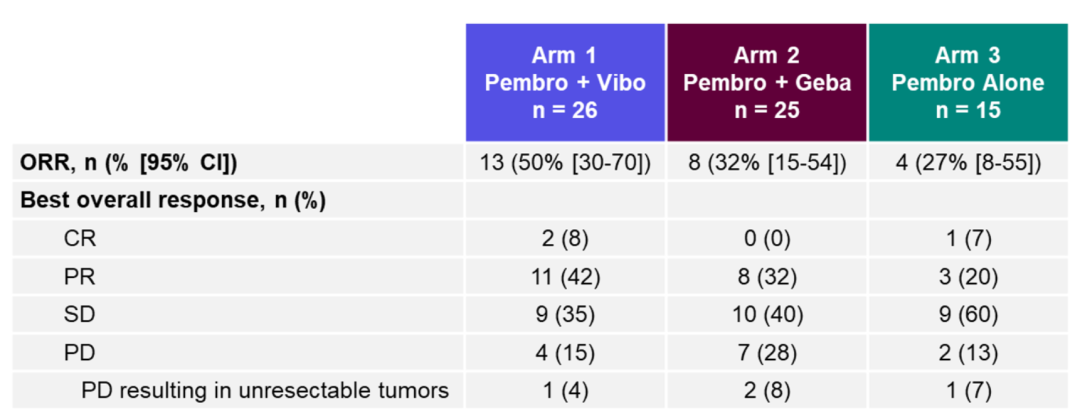The height and width of the screenshot is (416, 1080).
Task: Click the Arm 3 SD cell 9 (60)
Action: (967, 314)
